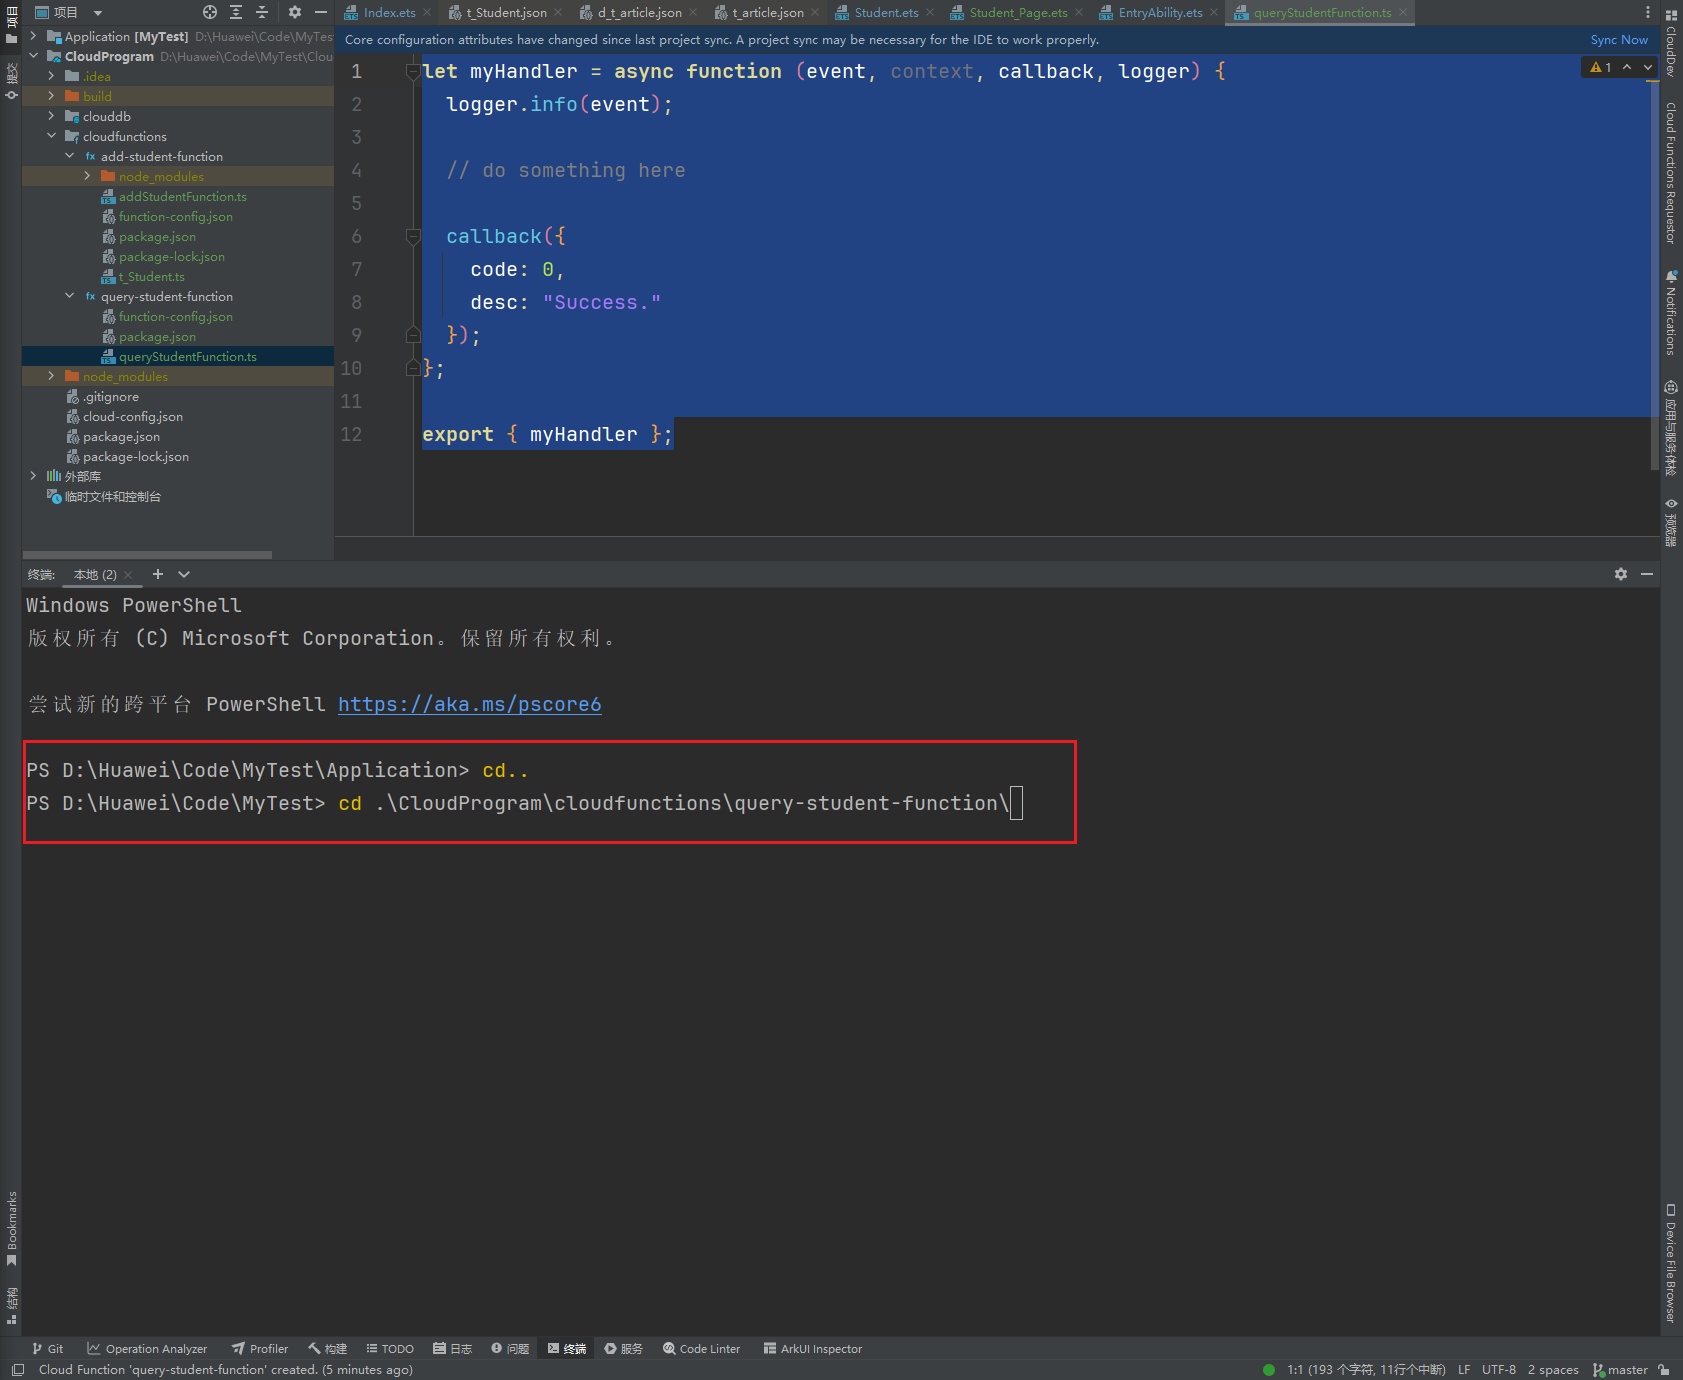Select .gitignore in project tree
The width and height of the screenshot is (1683, 1380).
[110, 396]
